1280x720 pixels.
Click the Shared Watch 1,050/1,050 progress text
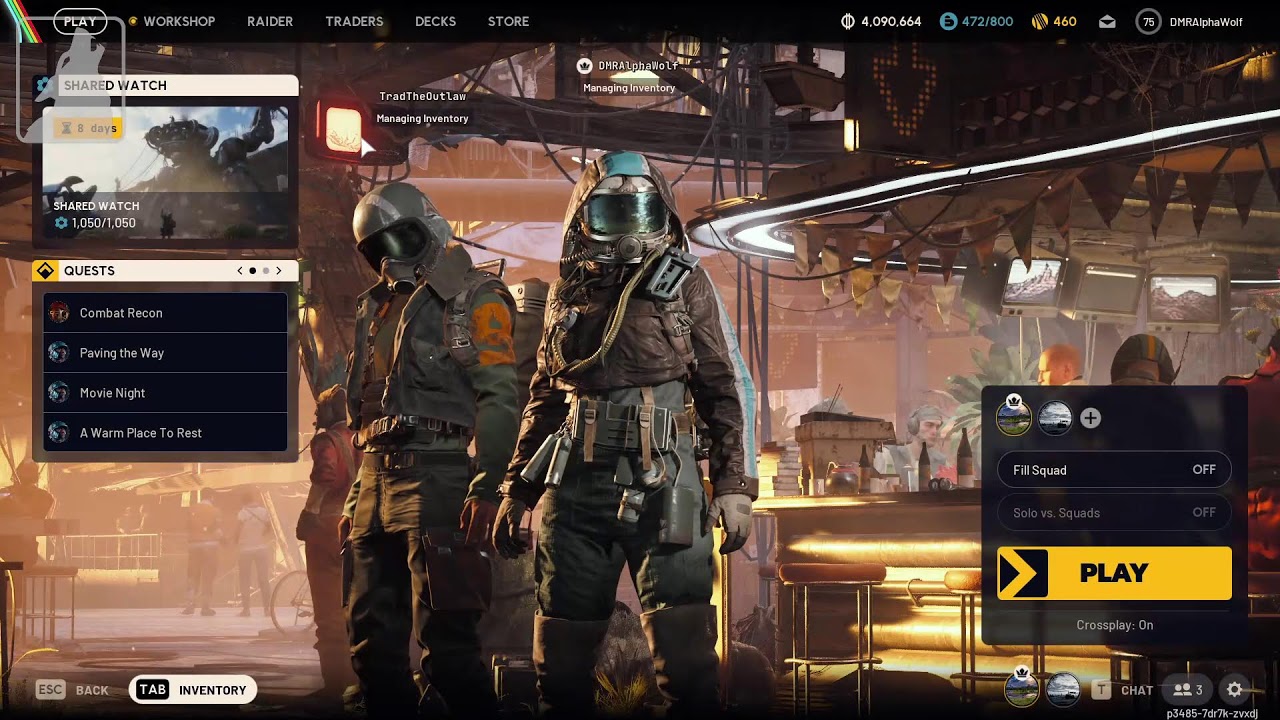point(103,223)
